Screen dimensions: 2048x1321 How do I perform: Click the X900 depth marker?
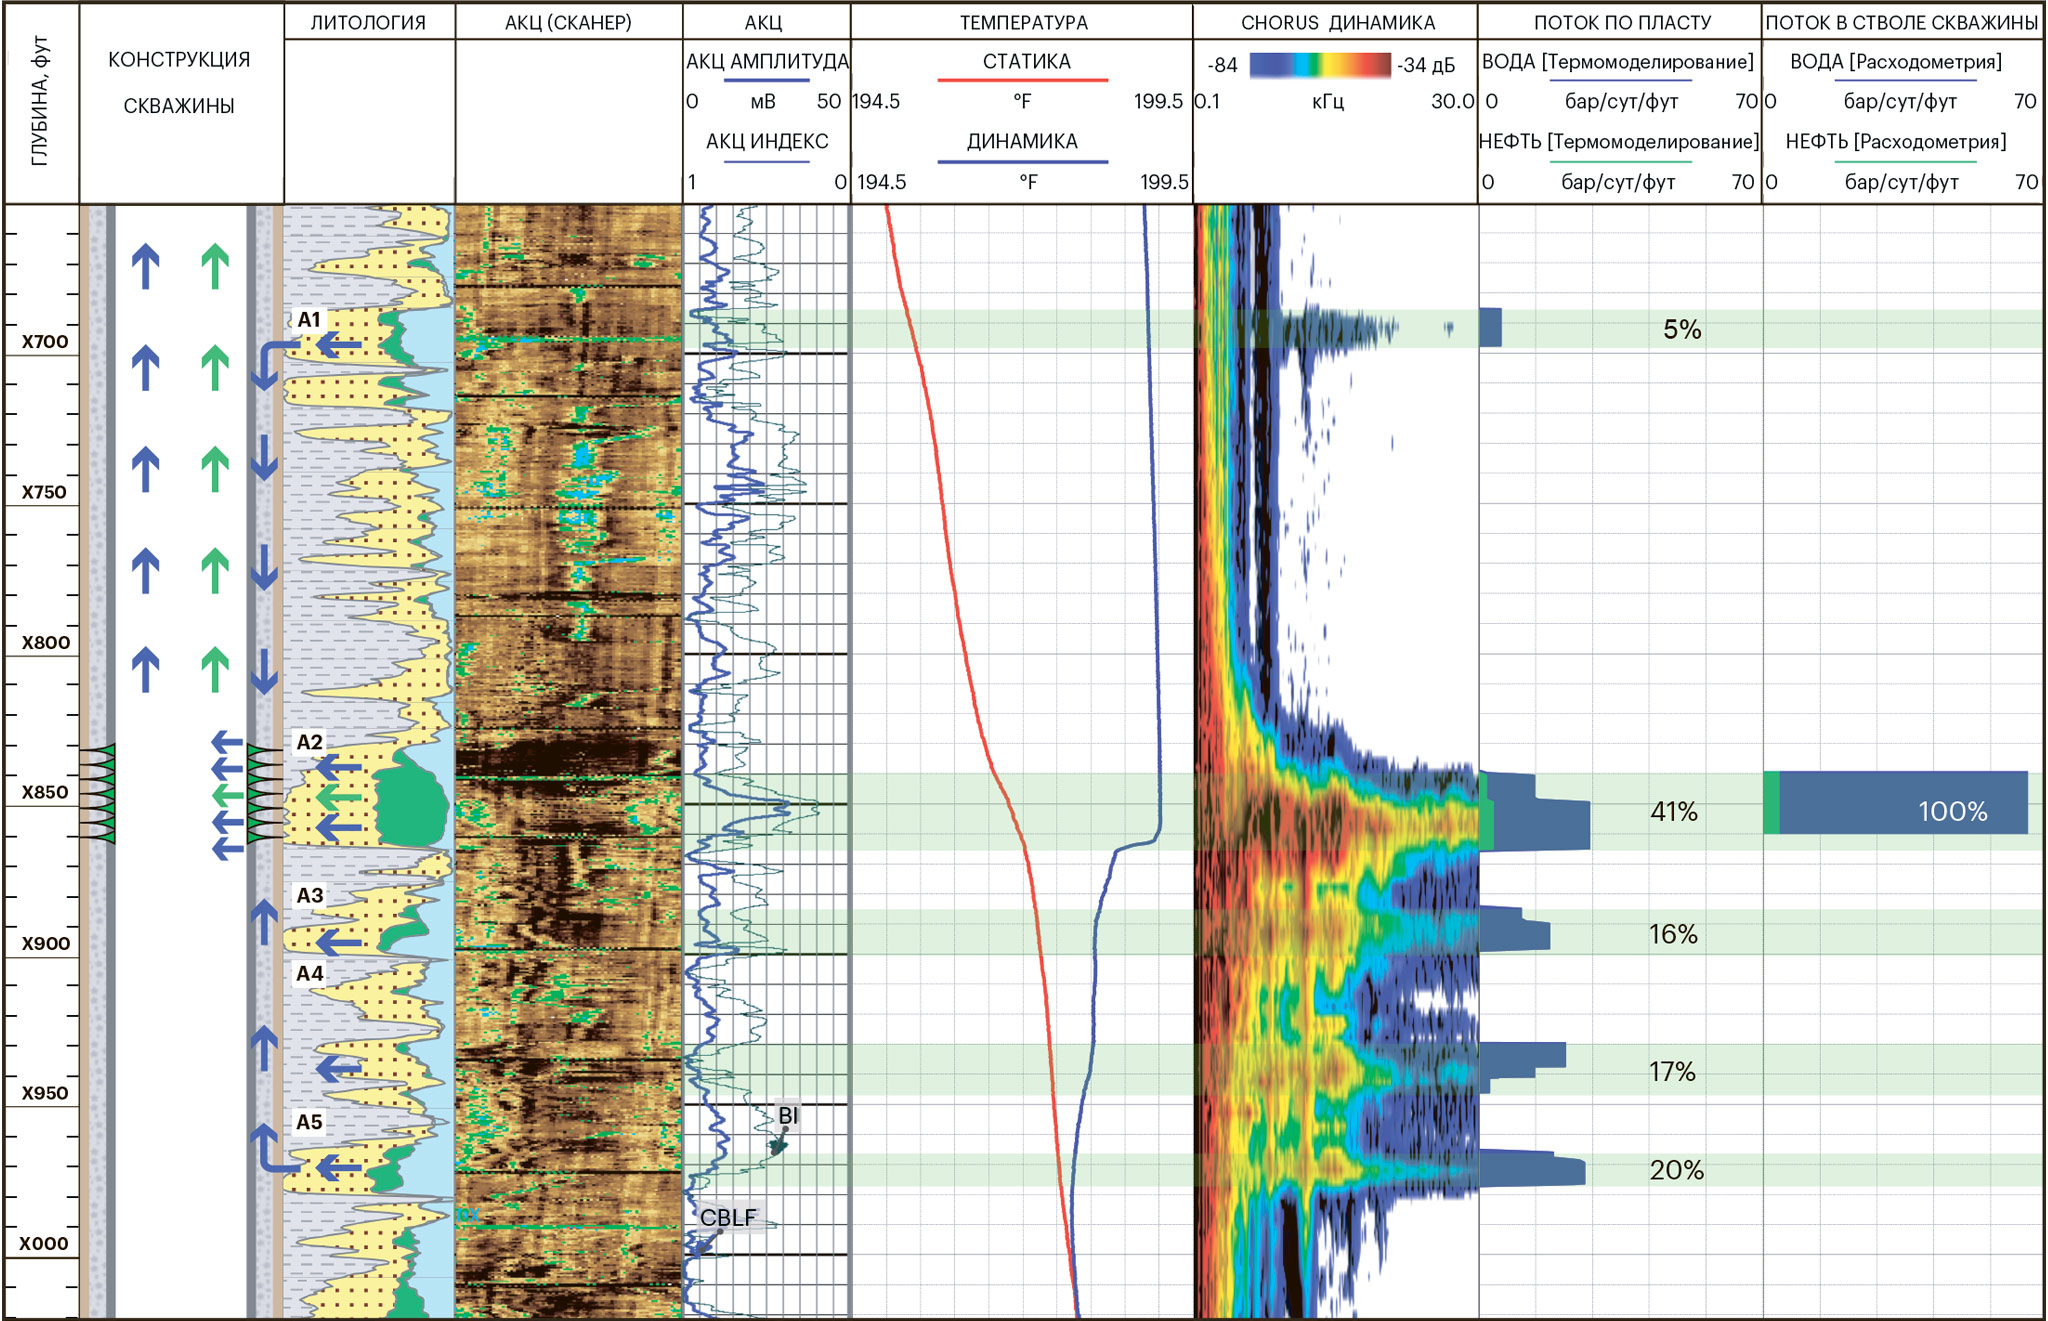45,943
